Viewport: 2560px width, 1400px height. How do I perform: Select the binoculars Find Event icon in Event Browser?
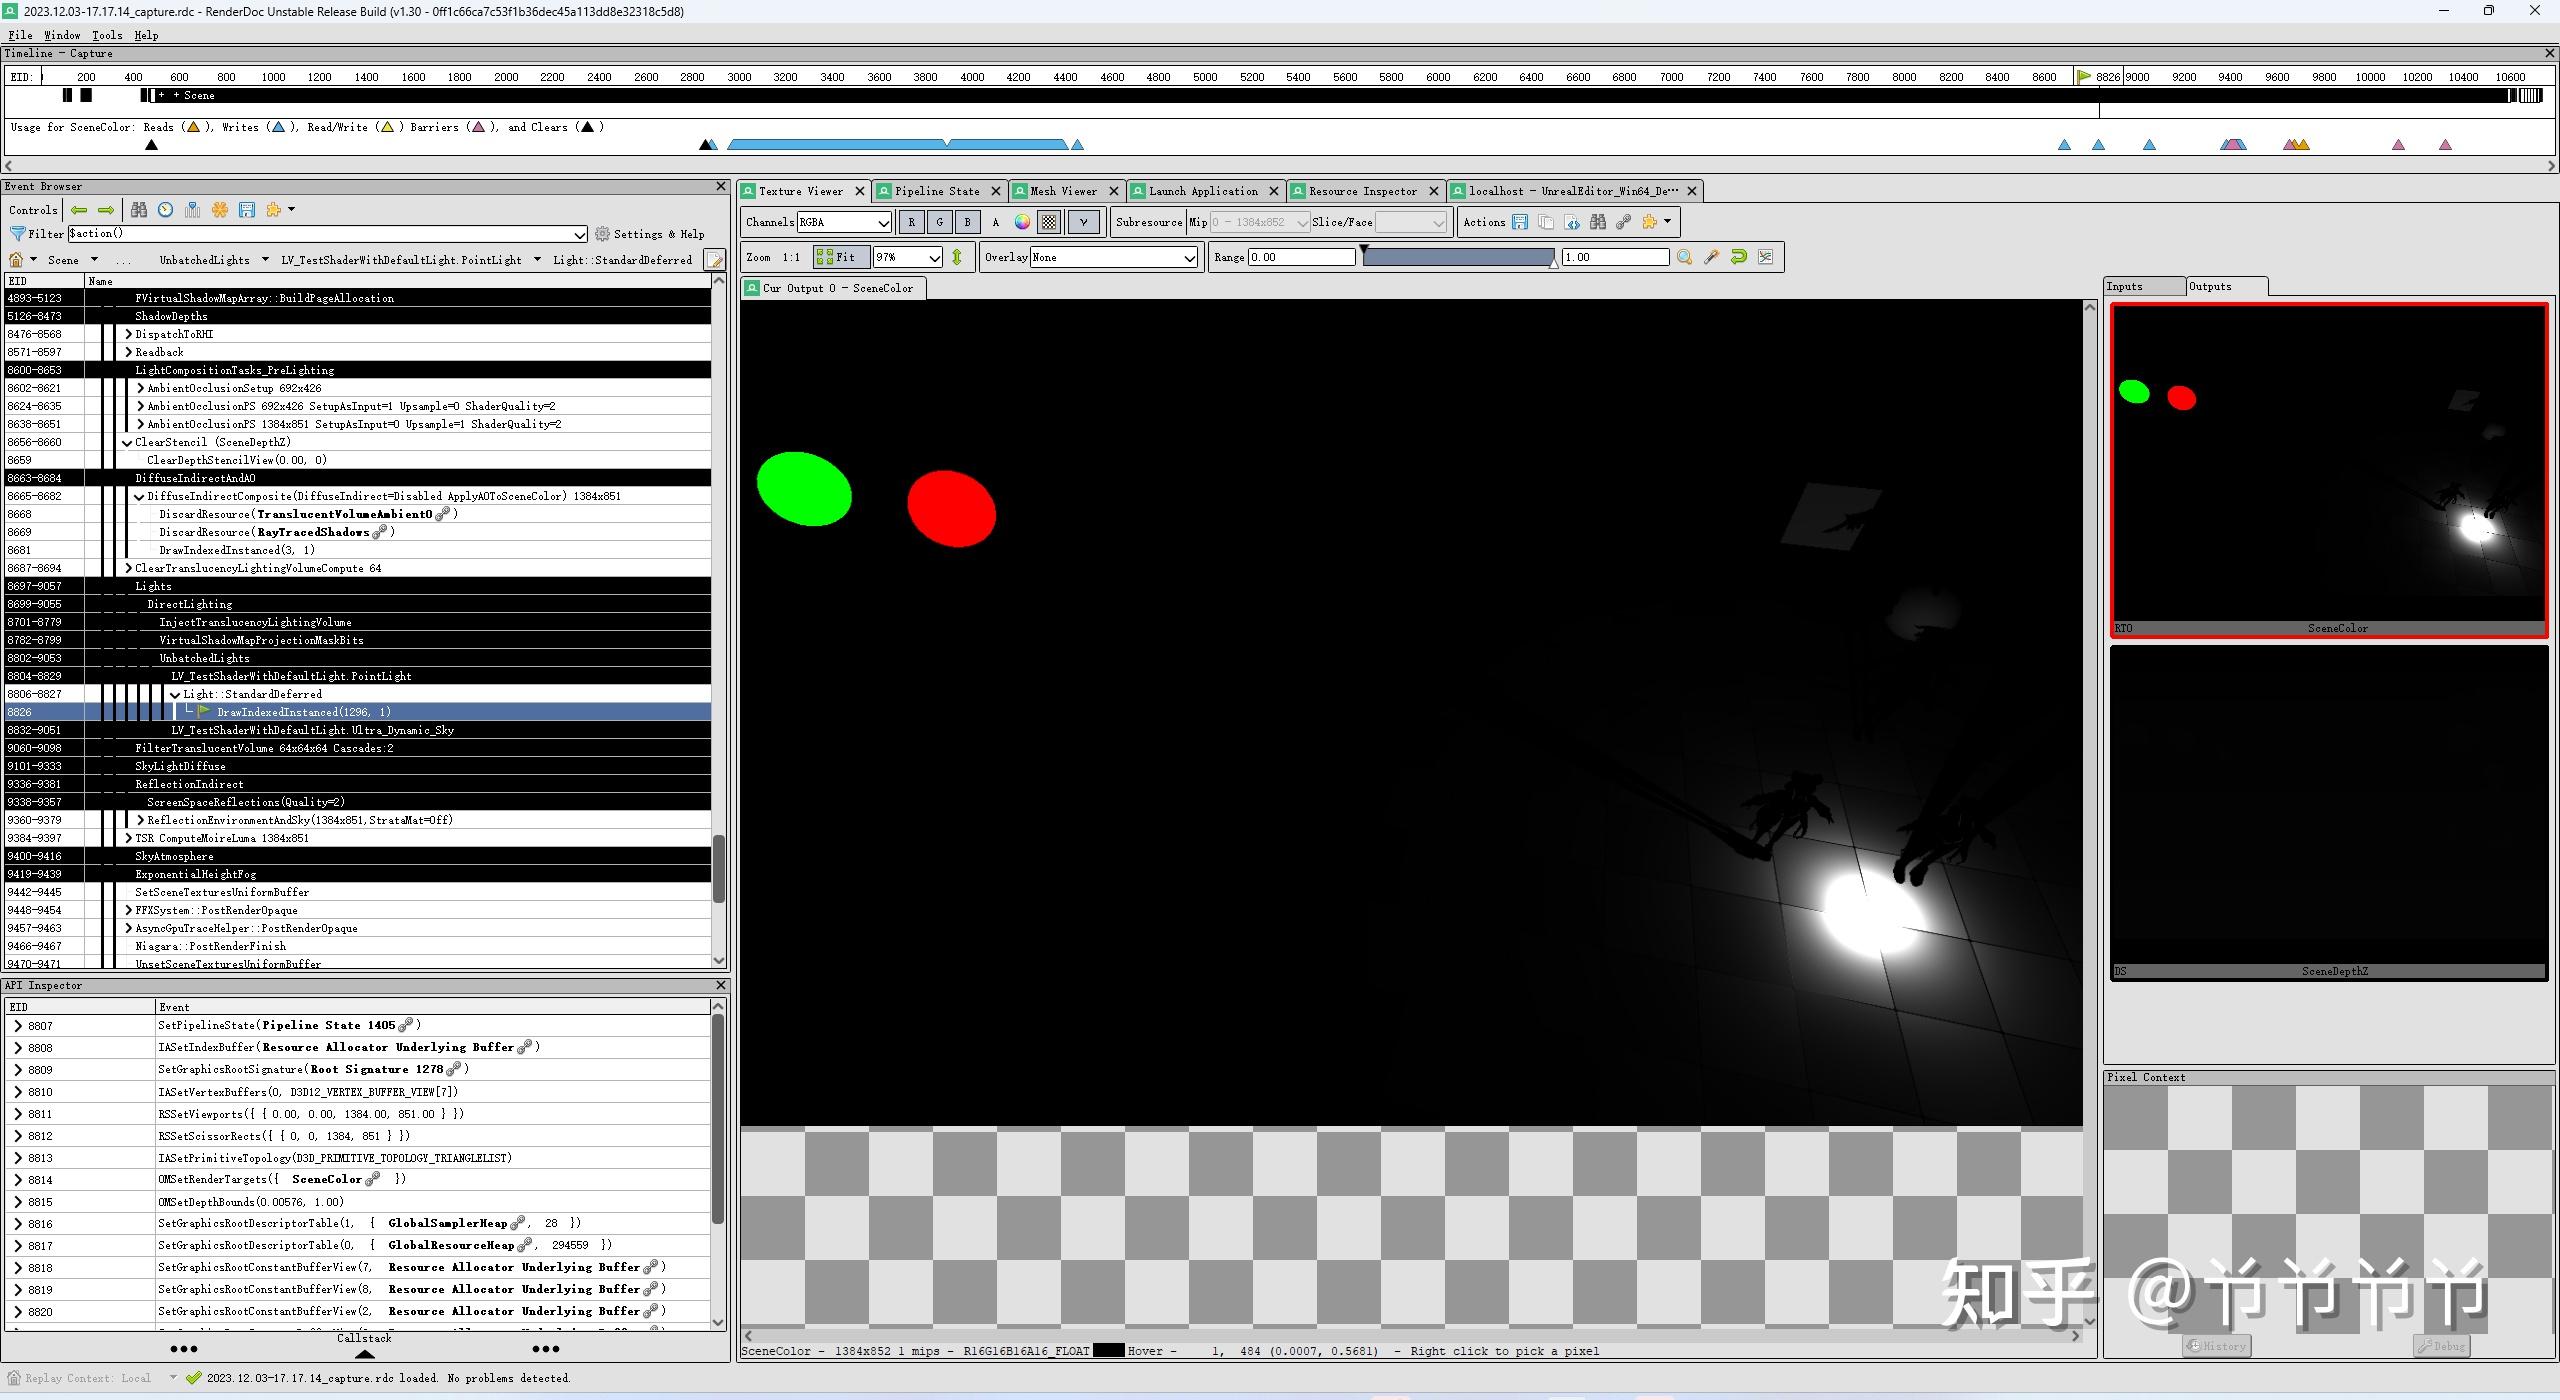click(x=139, y=209)
